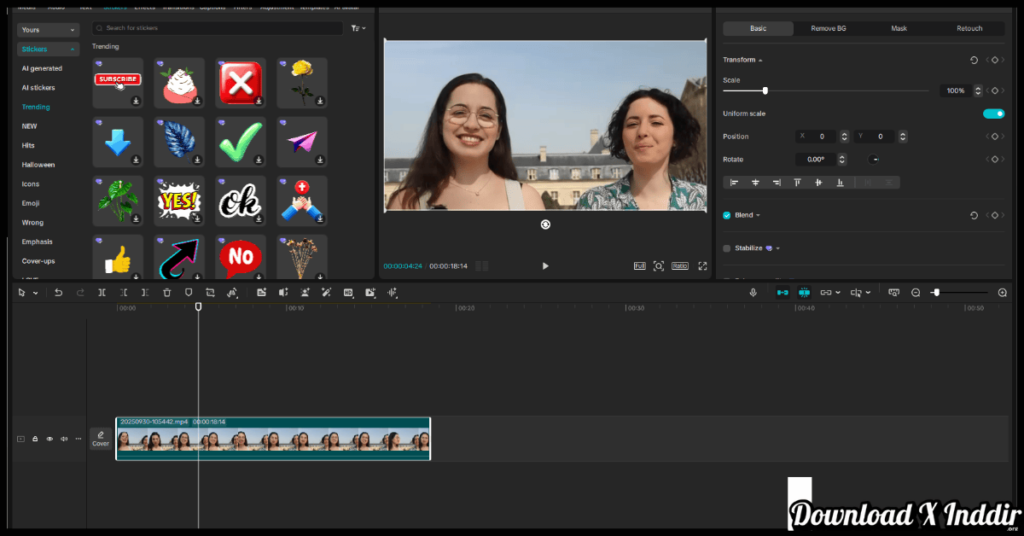Switch to the Remove BG tab

[x=828, y=29]
